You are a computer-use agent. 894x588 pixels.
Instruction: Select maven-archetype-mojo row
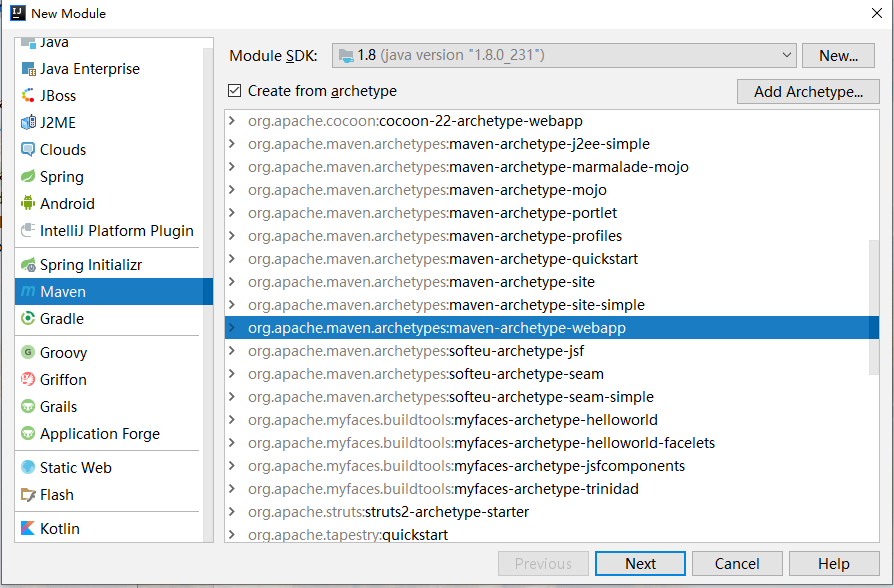551,190
